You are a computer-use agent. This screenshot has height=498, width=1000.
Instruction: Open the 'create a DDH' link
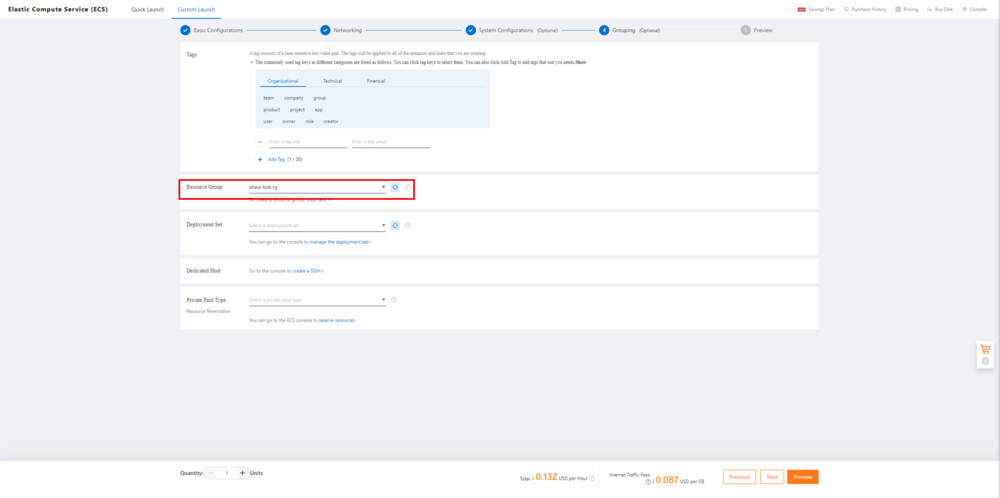pos(309,271)
